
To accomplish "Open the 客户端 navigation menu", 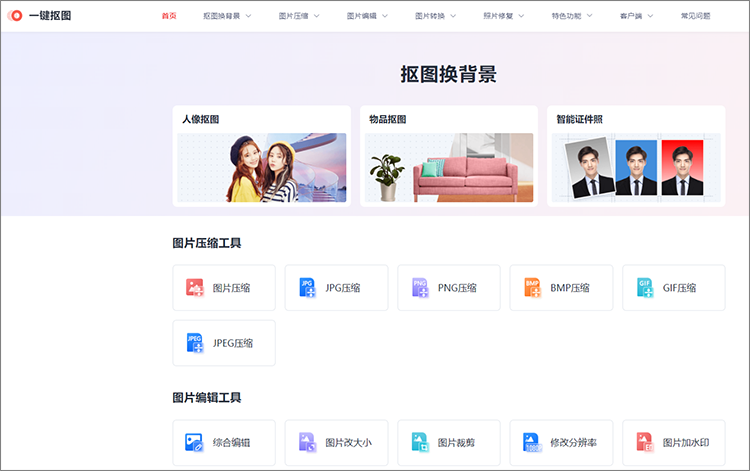I will click(x=631, y=16).
